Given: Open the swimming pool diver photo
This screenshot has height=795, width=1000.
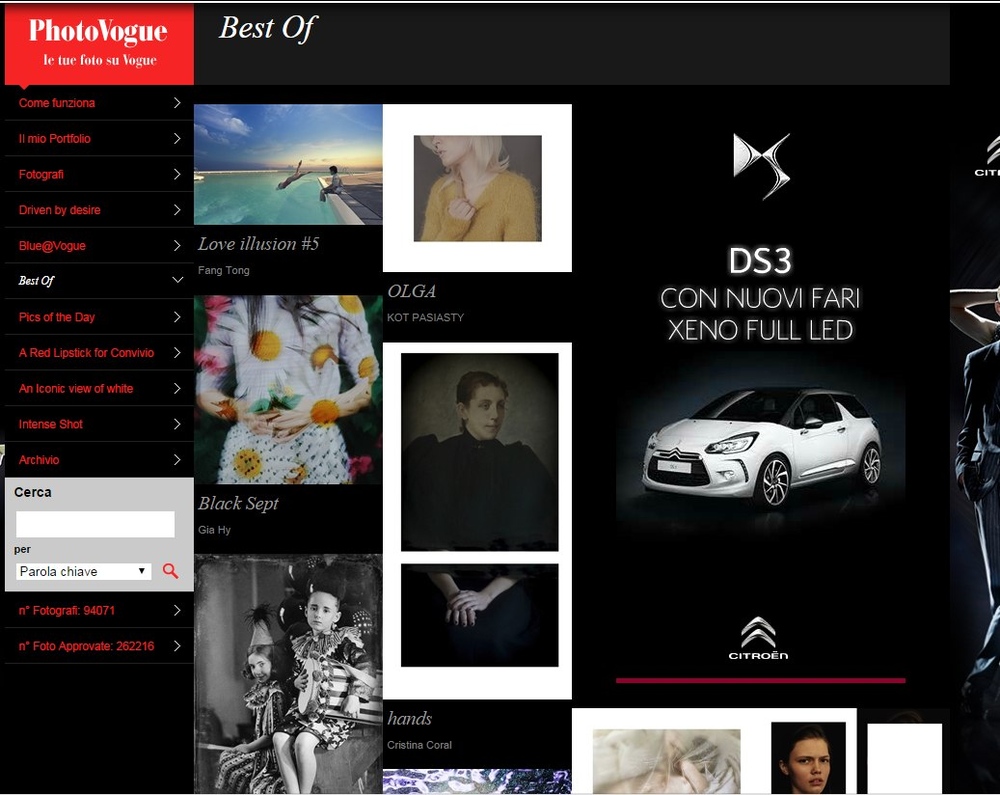Looking at the screenshot, I should 288,164.
